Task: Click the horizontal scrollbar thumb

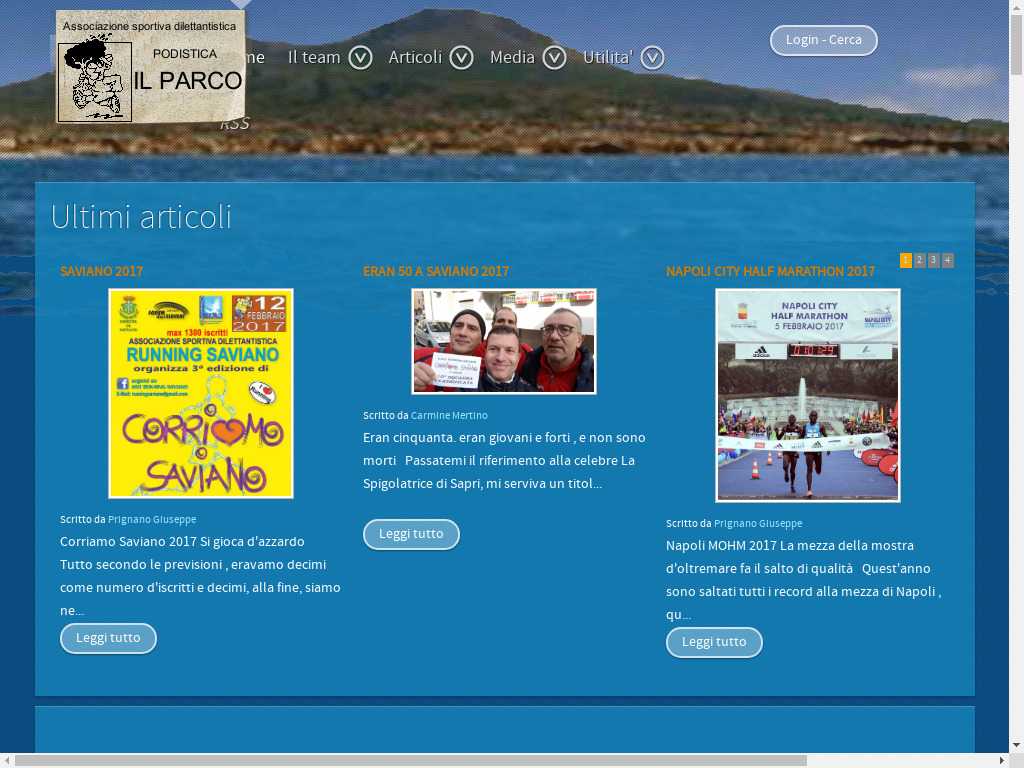Action: 410,761
